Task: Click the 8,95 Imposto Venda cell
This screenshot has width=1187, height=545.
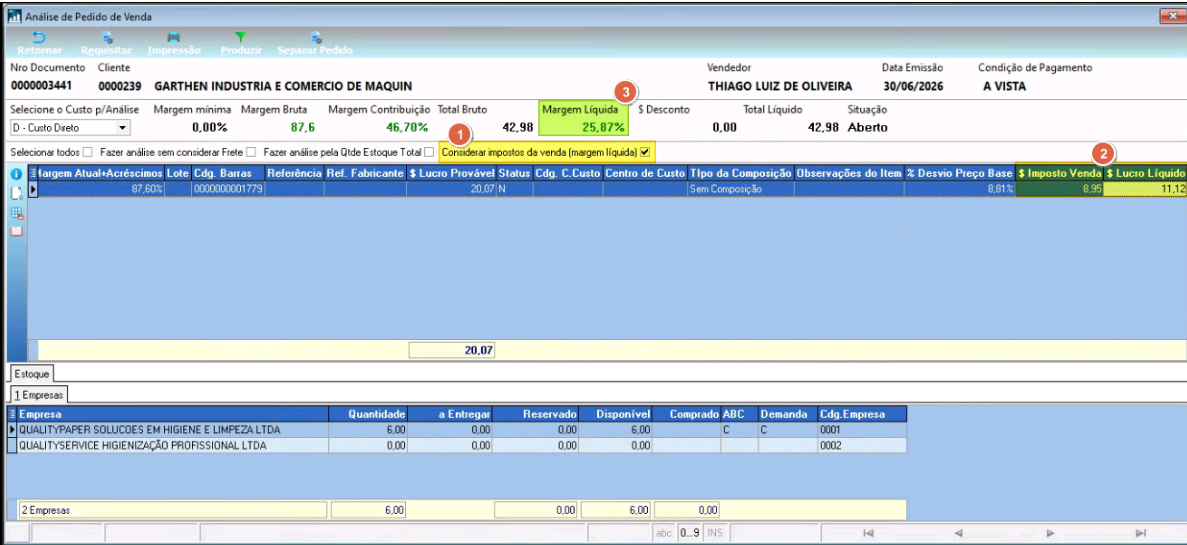Action: click(x=1059, y=188)
